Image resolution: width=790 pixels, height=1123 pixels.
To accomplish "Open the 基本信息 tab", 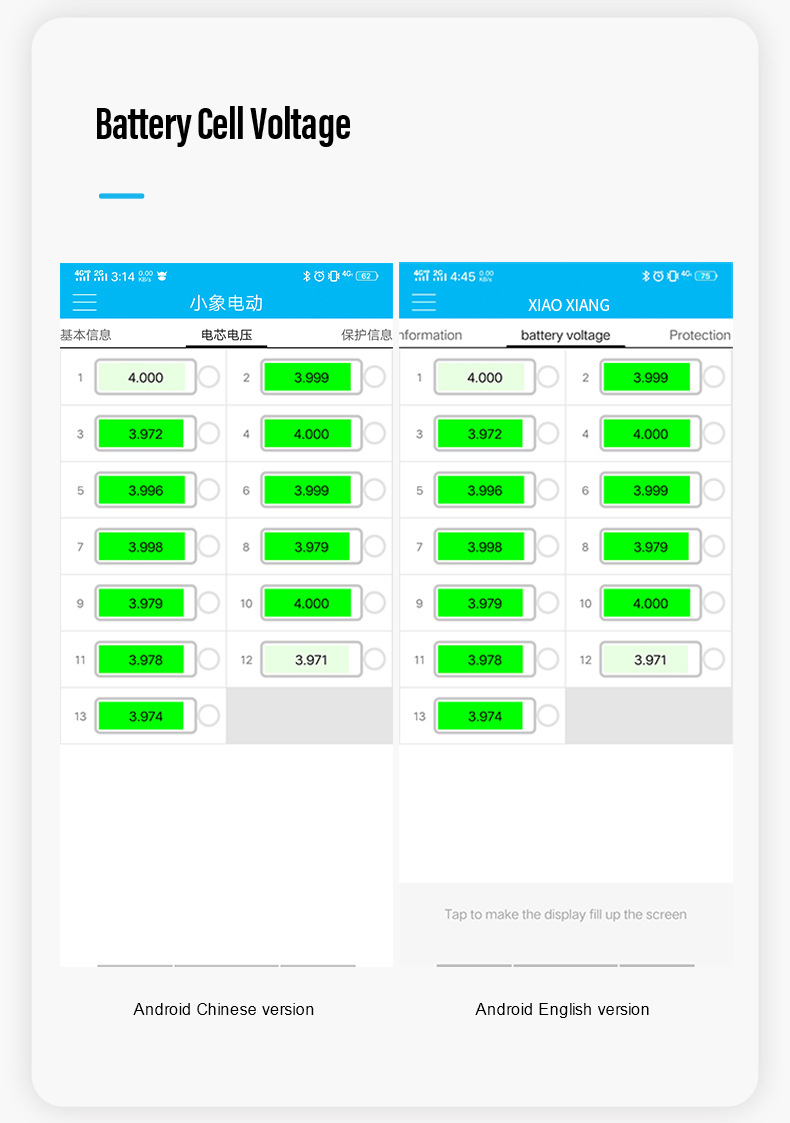I will (86, 335).
